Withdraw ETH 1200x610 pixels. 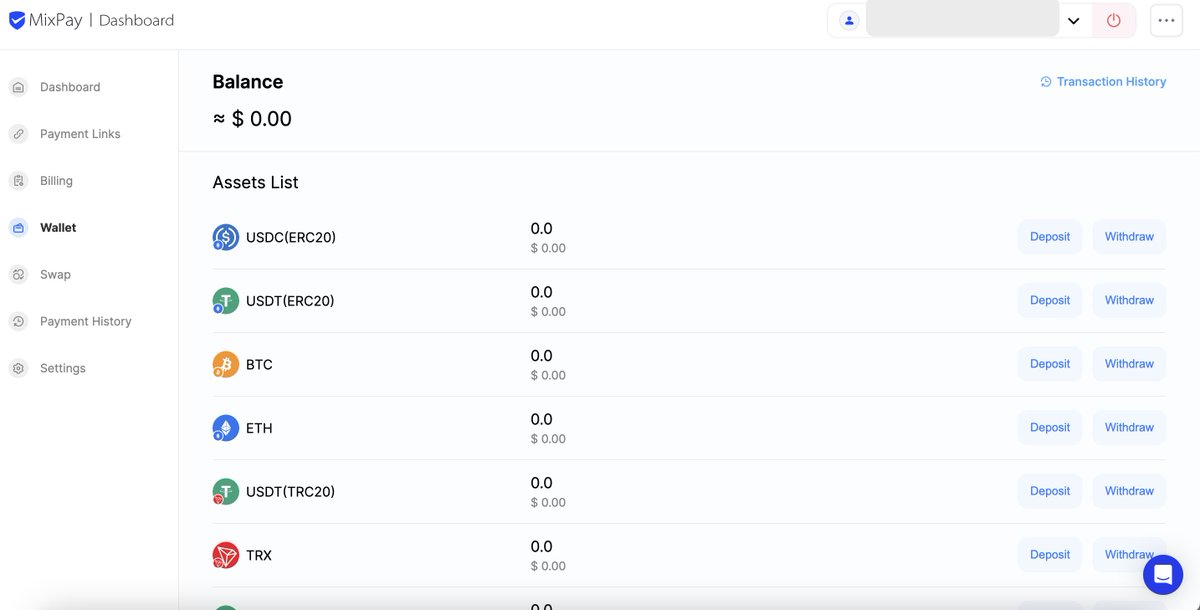1129,427
